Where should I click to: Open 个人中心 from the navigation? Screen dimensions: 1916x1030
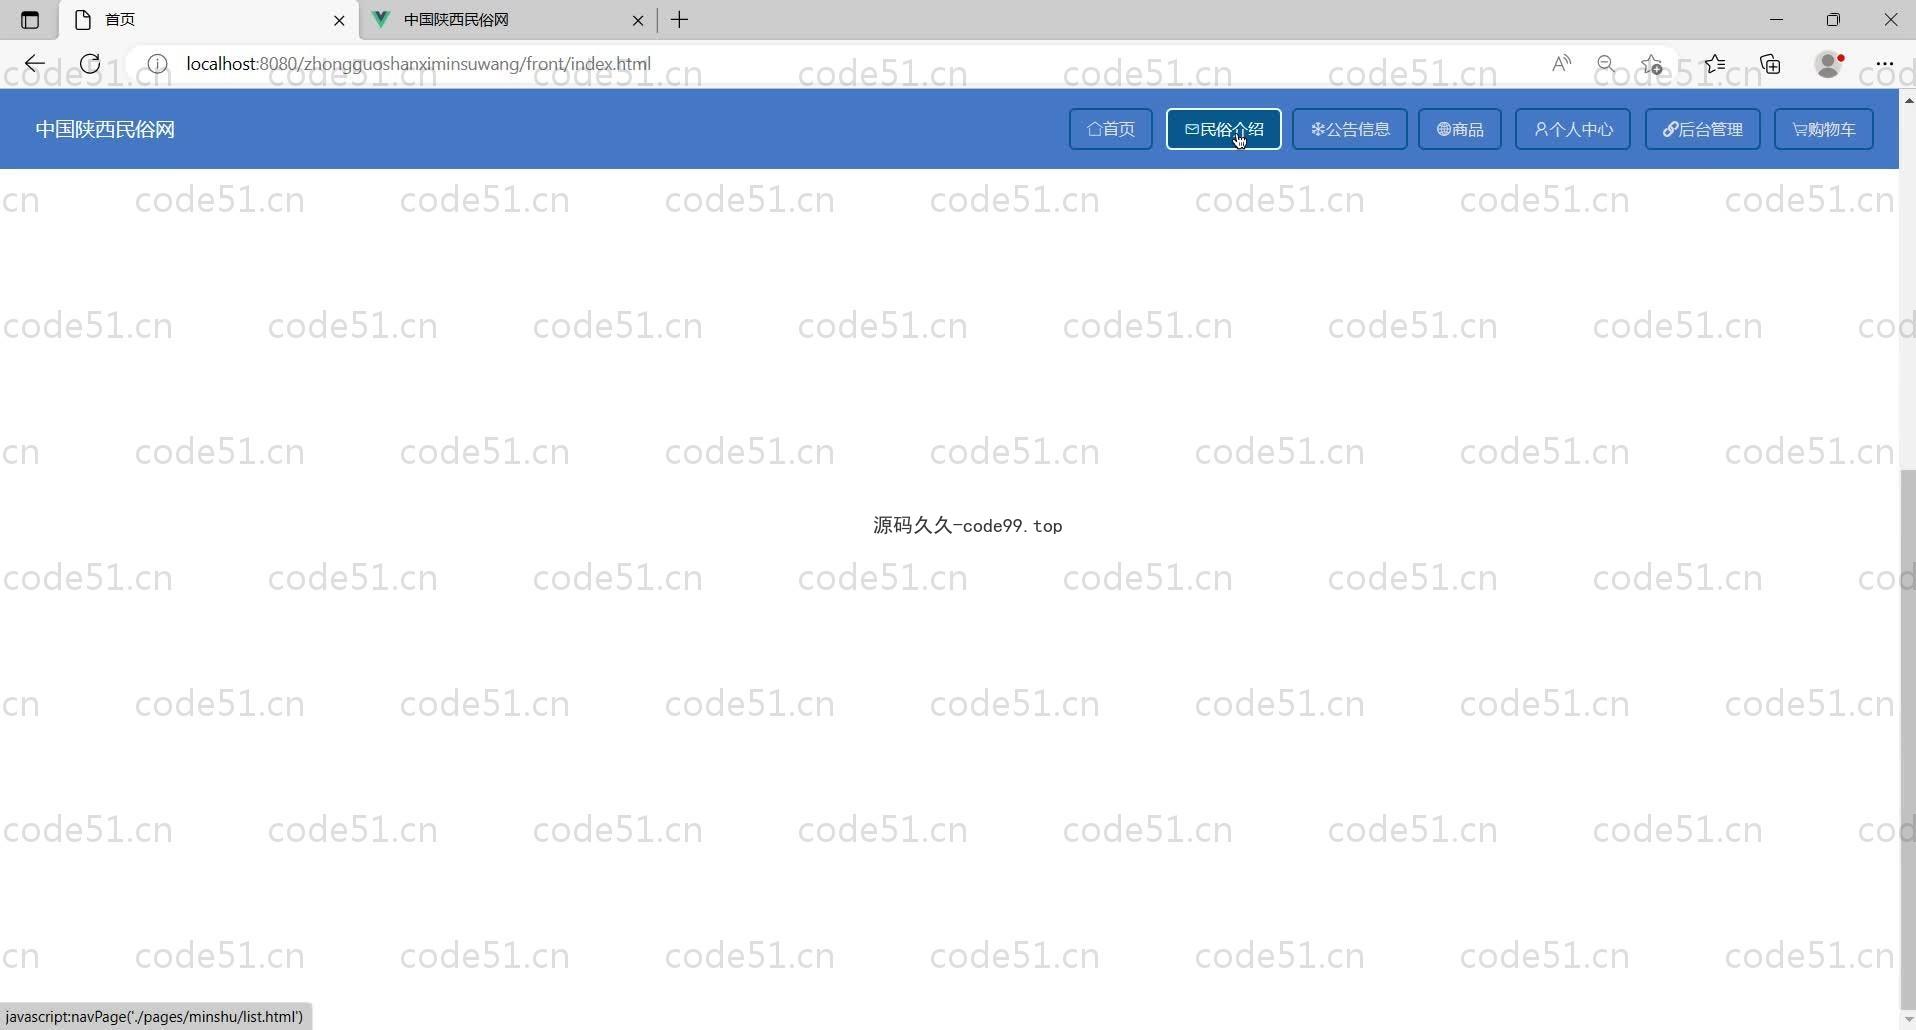(x=1572, y=129)
